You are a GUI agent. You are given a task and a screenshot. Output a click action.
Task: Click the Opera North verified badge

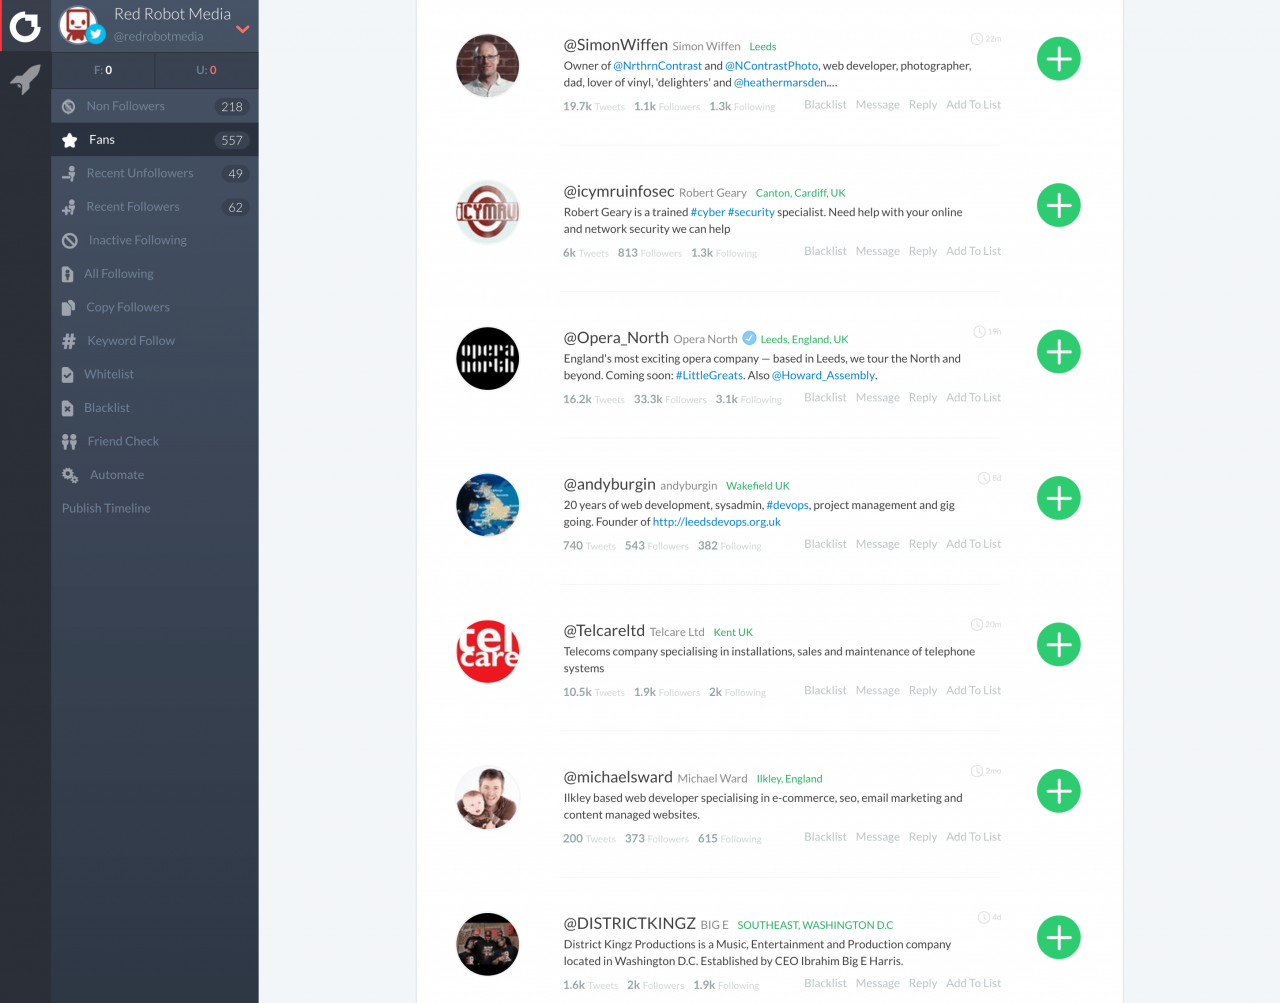click(x=749, y=338)
